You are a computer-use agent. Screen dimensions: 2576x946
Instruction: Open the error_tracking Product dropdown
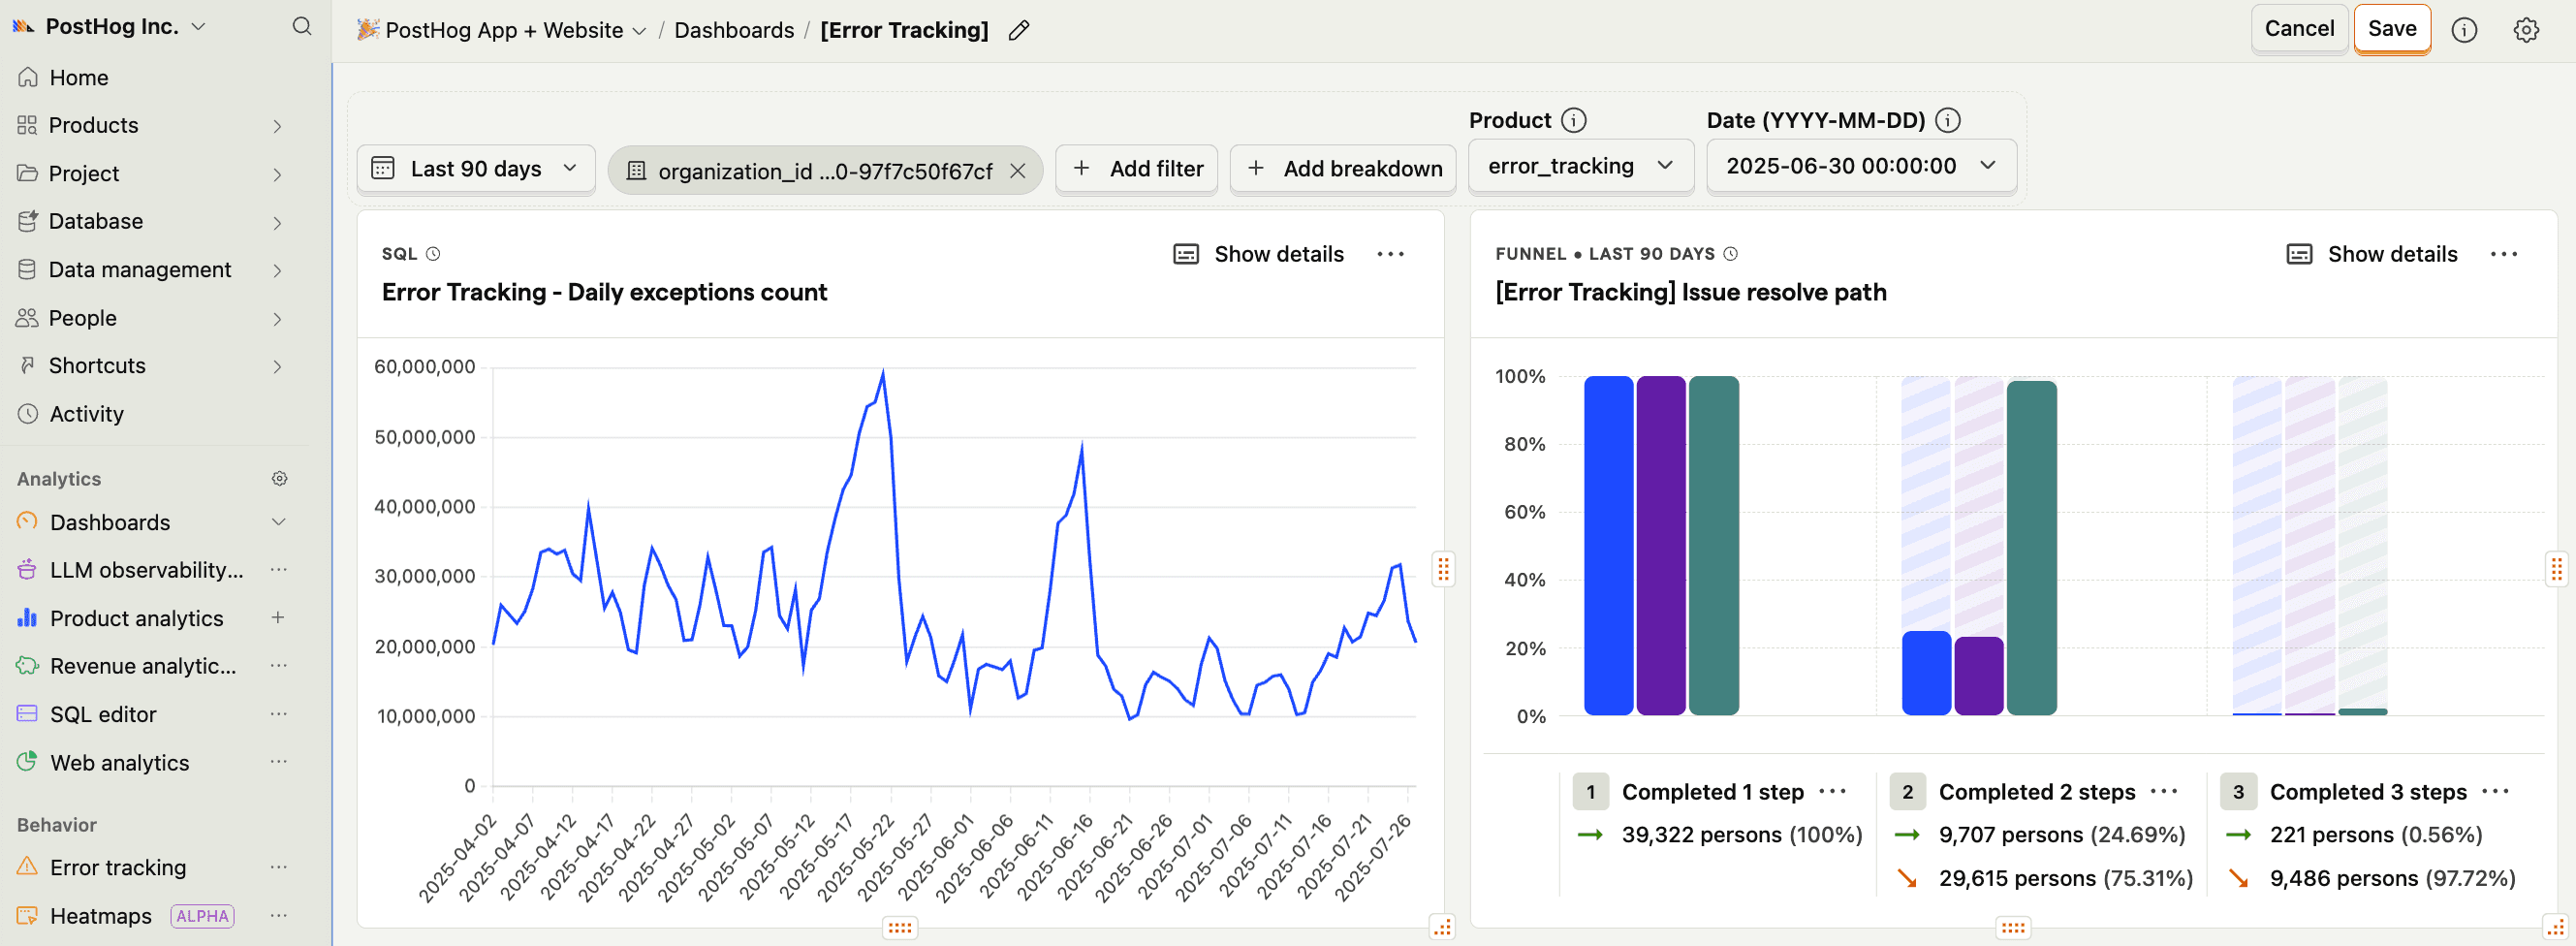(x=1581, y=166)
